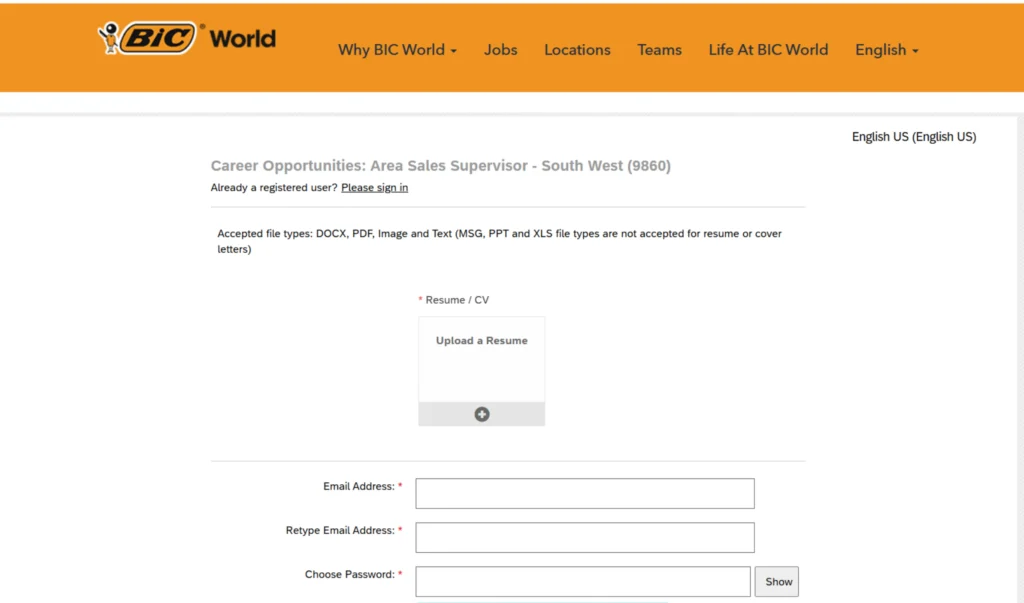
Task: Expand the Why BIC World dropdown
Action: (397, 50)
